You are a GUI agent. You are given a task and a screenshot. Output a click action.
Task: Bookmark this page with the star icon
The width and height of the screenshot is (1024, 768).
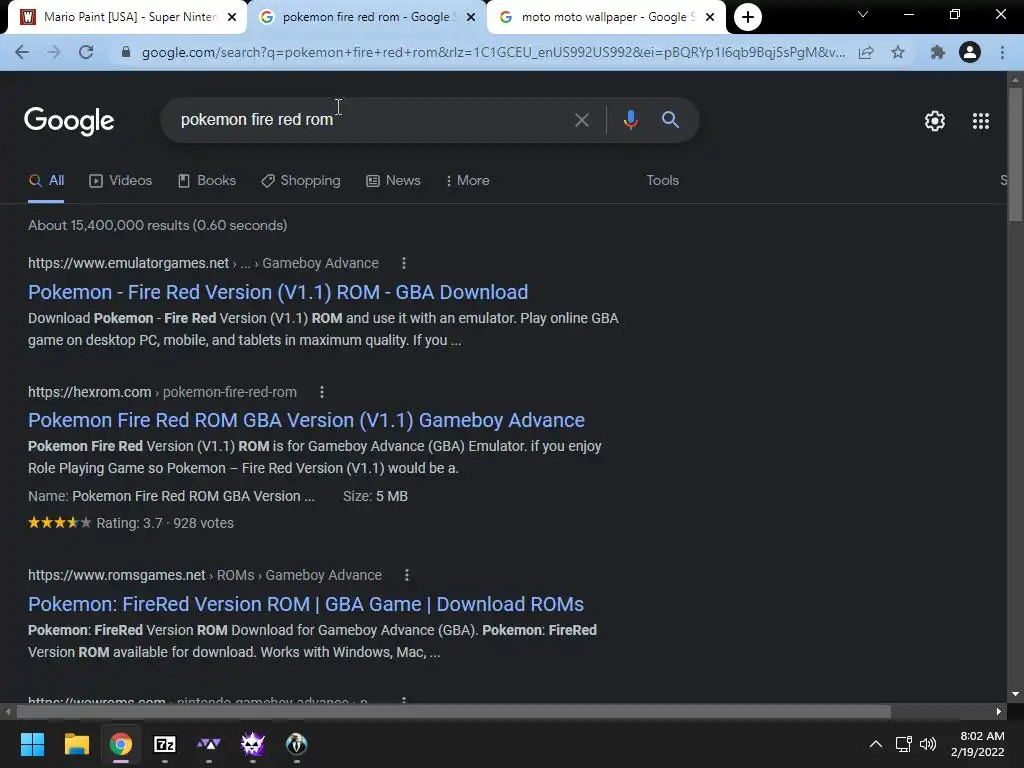click(x=898, y=52)
